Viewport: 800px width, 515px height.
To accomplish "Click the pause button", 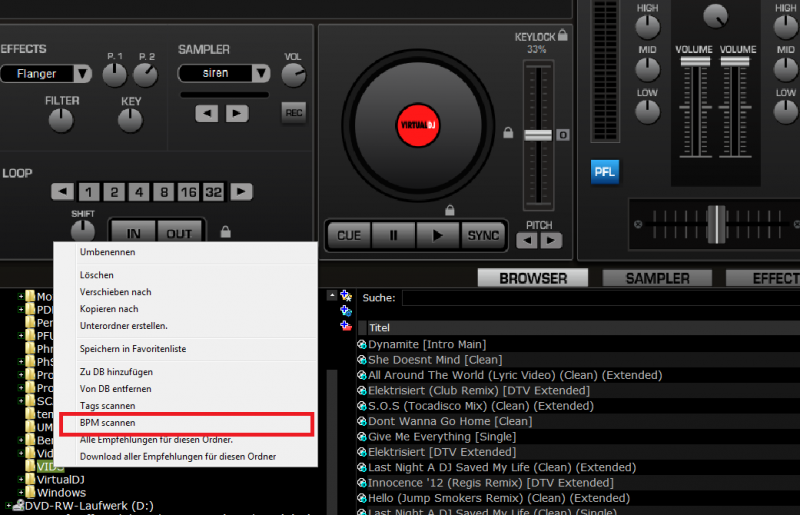I will (x=393, y=235).
